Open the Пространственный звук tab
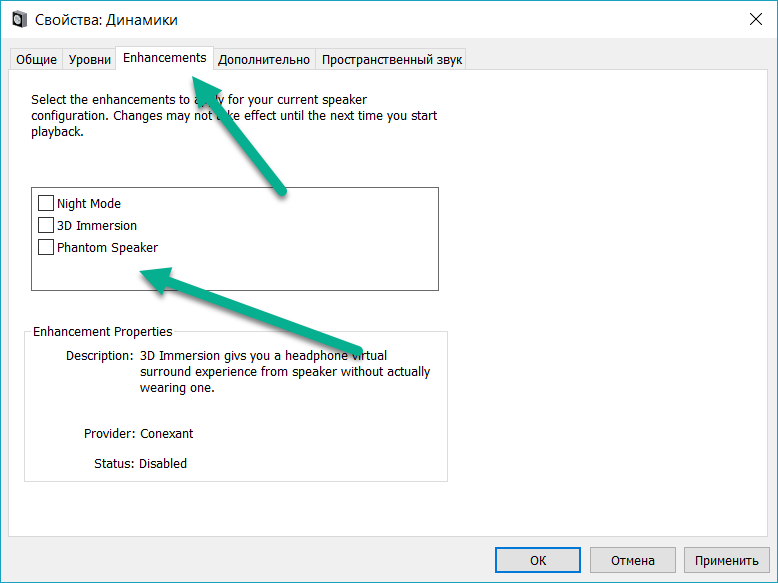 (x=391, y=60)
